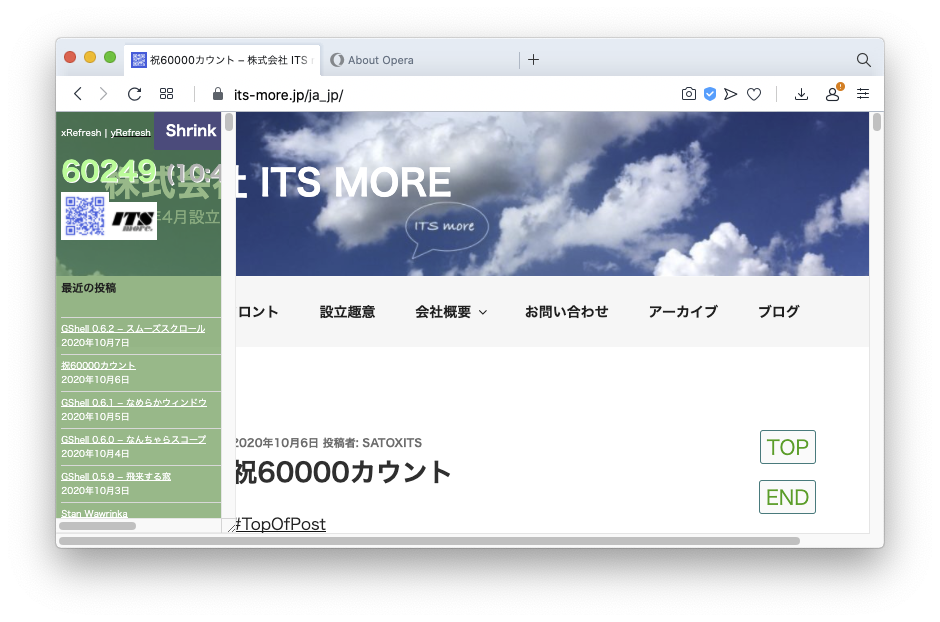
Task: Click the green TOP button
Action: (x=787, y=447)
